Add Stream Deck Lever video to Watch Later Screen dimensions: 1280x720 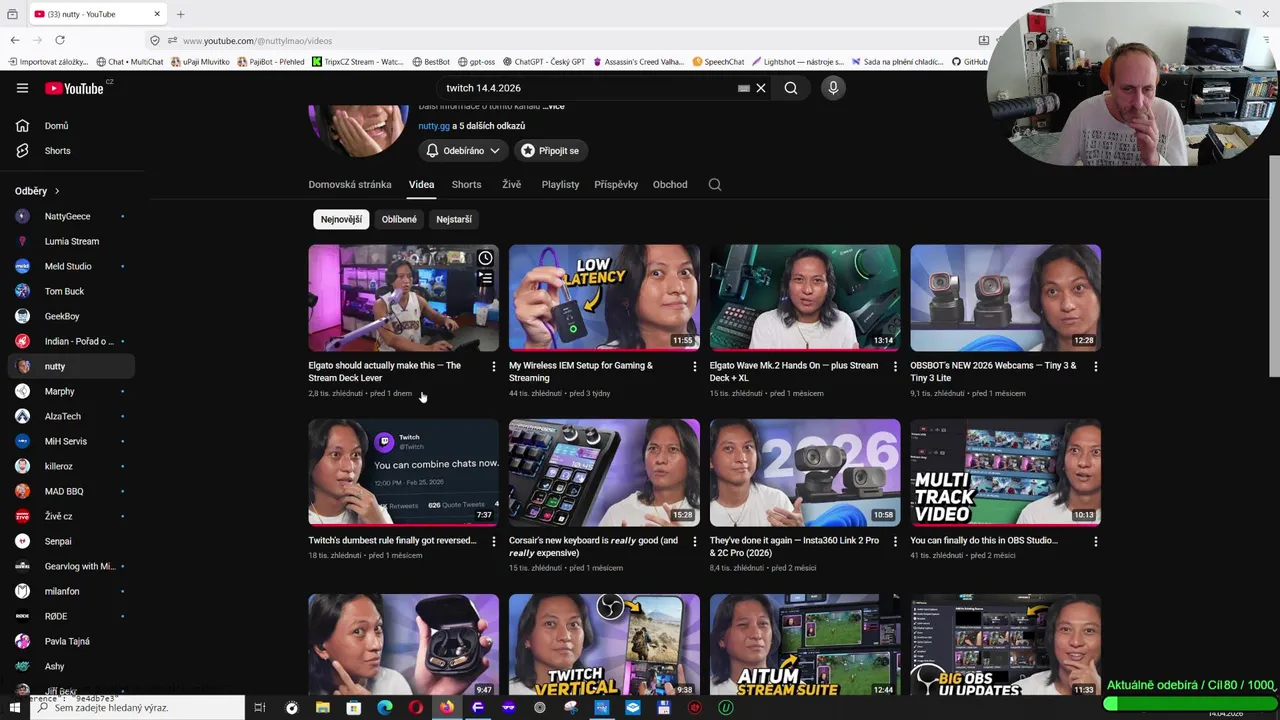(x=485, y=258)
